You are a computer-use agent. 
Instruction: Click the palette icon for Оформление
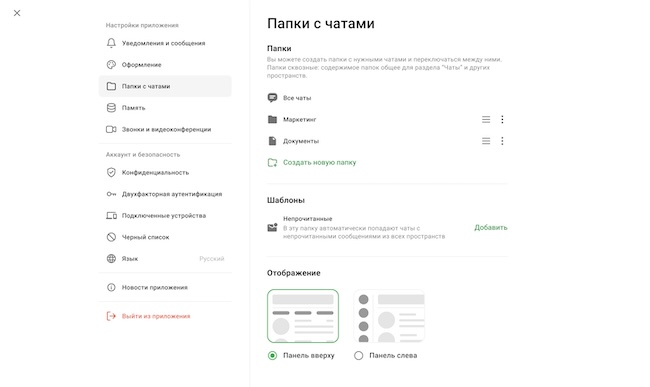click(x=111, y=65)
